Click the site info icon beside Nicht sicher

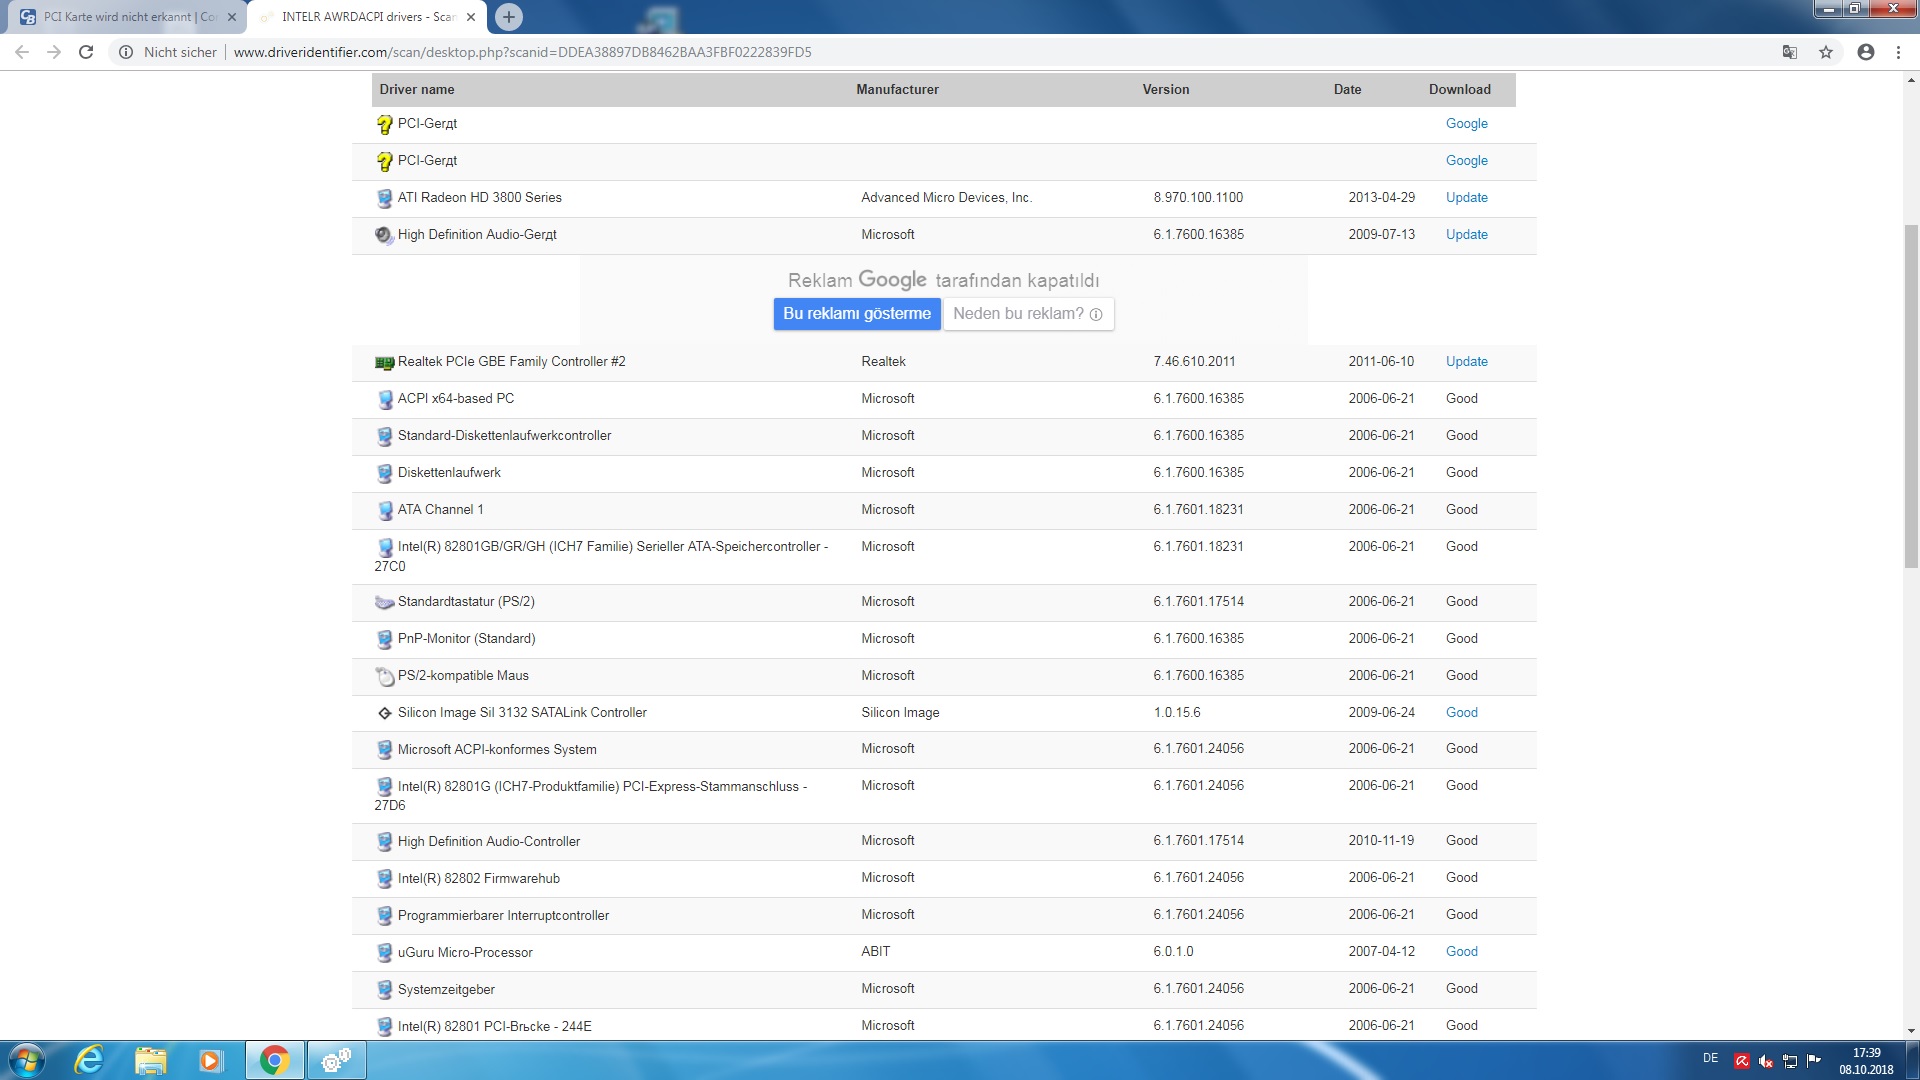[126, 52]
